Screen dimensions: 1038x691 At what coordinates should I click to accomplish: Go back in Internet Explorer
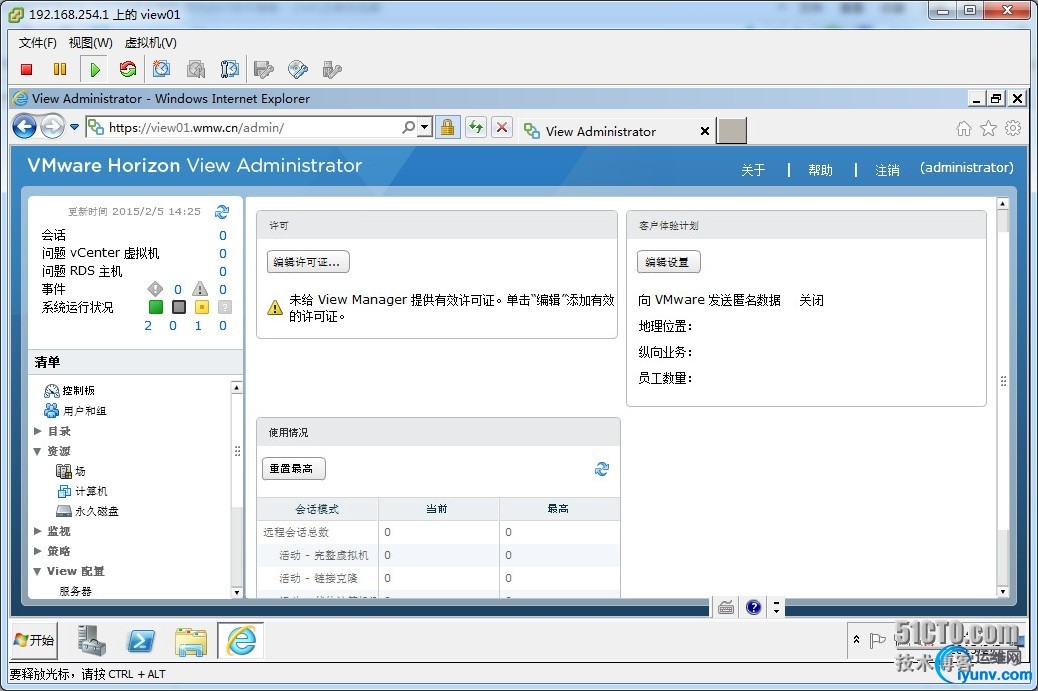(x=24, y=126)
